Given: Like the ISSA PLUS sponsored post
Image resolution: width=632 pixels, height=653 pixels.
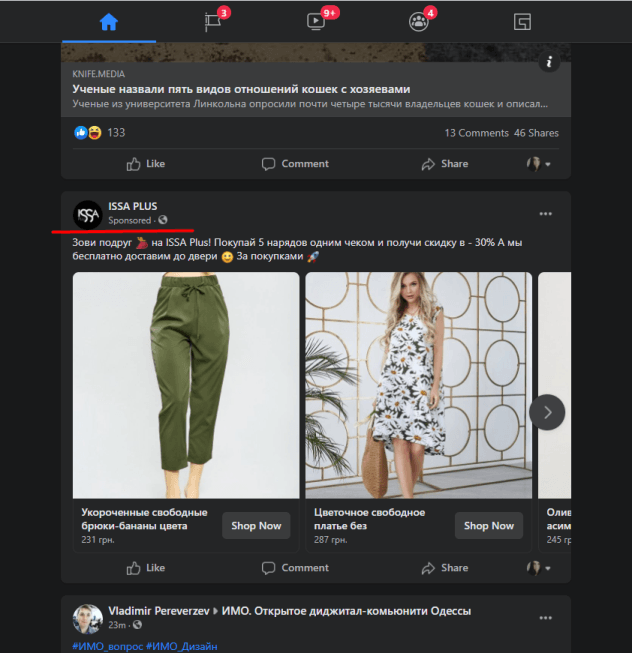Looking at the screenshot, I should (146, 568).
